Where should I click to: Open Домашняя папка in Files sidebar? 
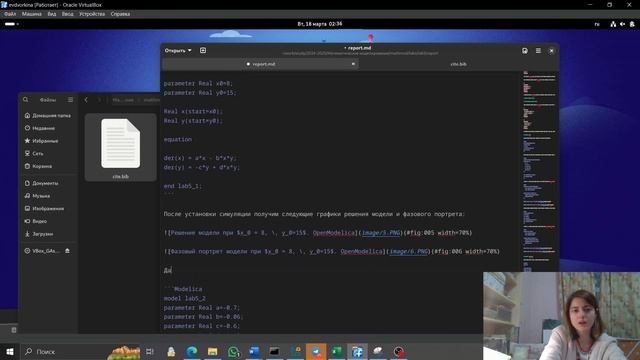pos(48,116)
